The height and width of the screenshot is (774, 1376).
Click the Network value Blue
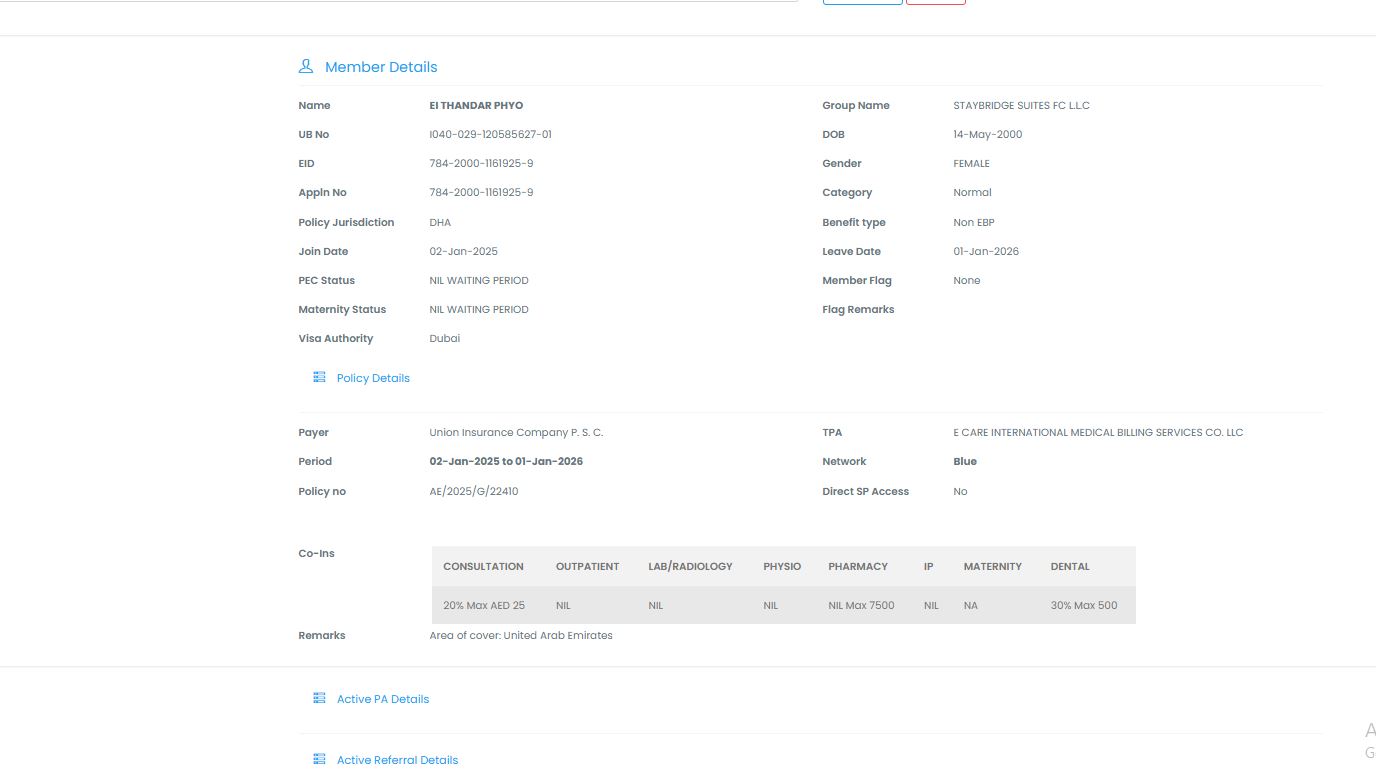pos(965,461)
